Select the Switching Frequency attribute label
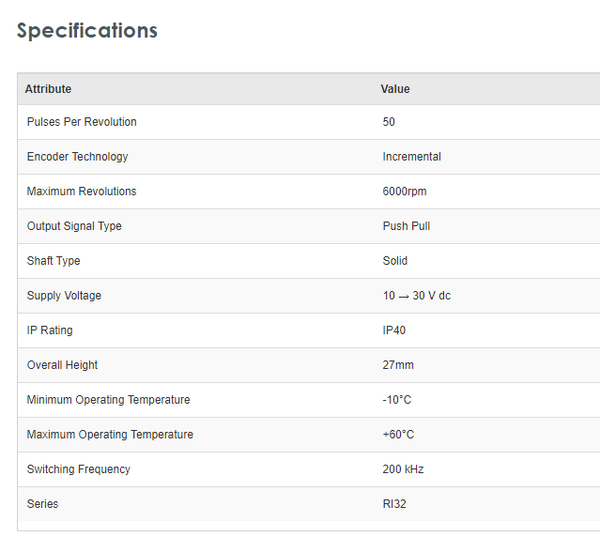Screen dimensions: 600x537 [x=79, y=469]
